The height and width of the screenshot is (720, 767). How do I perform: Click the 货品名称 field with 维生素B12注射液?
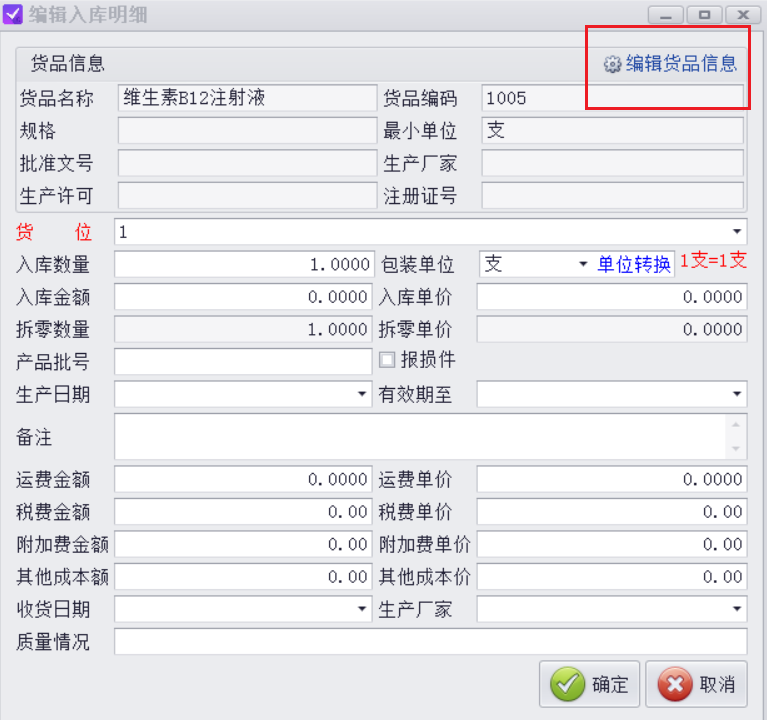[248, 98]
